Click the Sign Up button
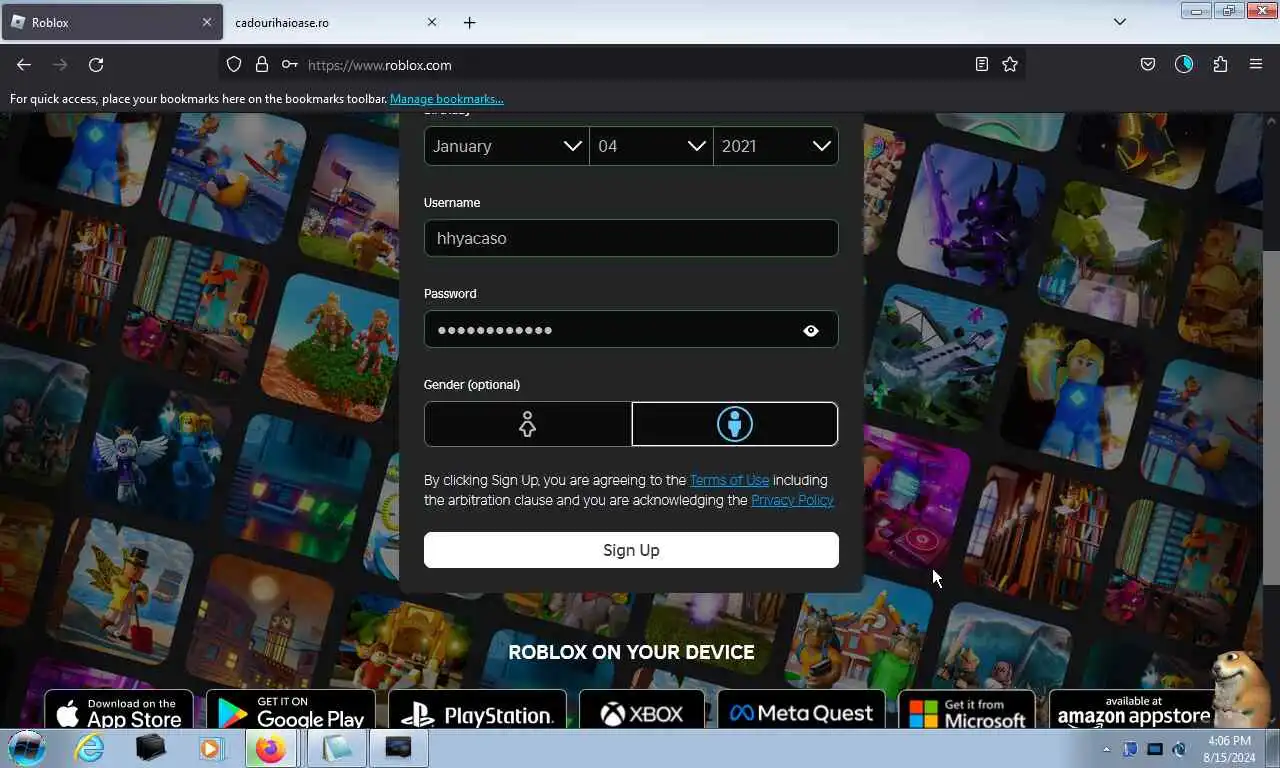Image resolution: width=1280 pixels, height=768 pixels. tap(631, 550)
